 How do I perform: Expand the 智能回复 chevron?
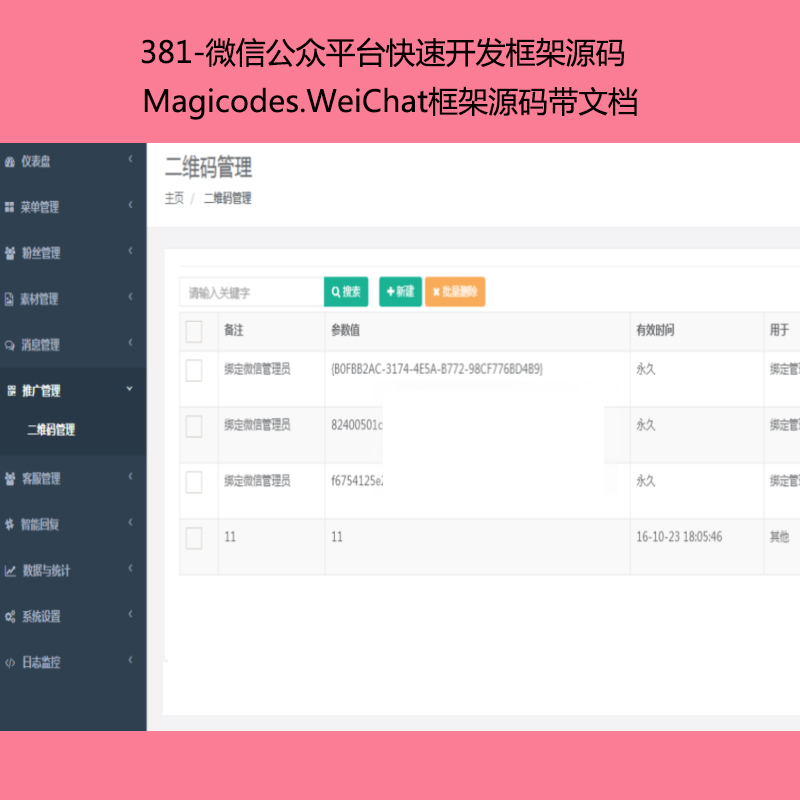(130, 522)
